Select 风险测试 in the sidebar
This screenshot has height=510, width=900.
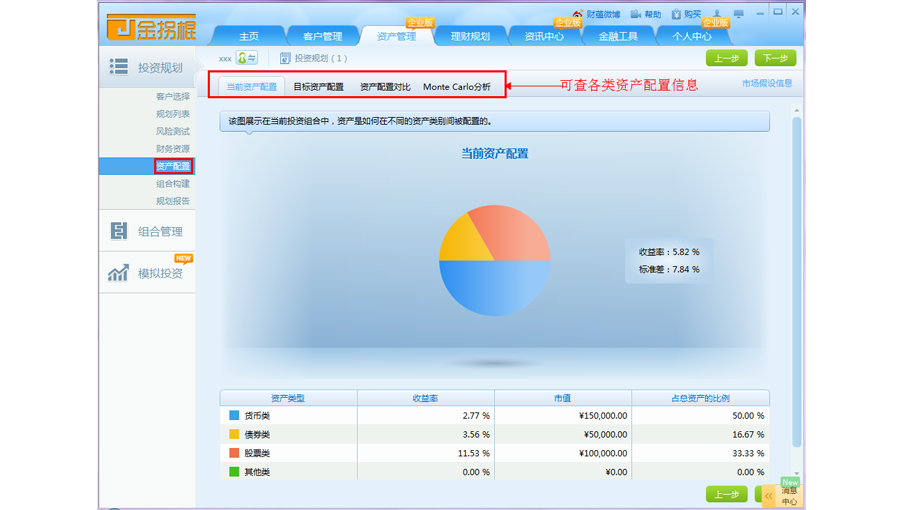point(172,132)
